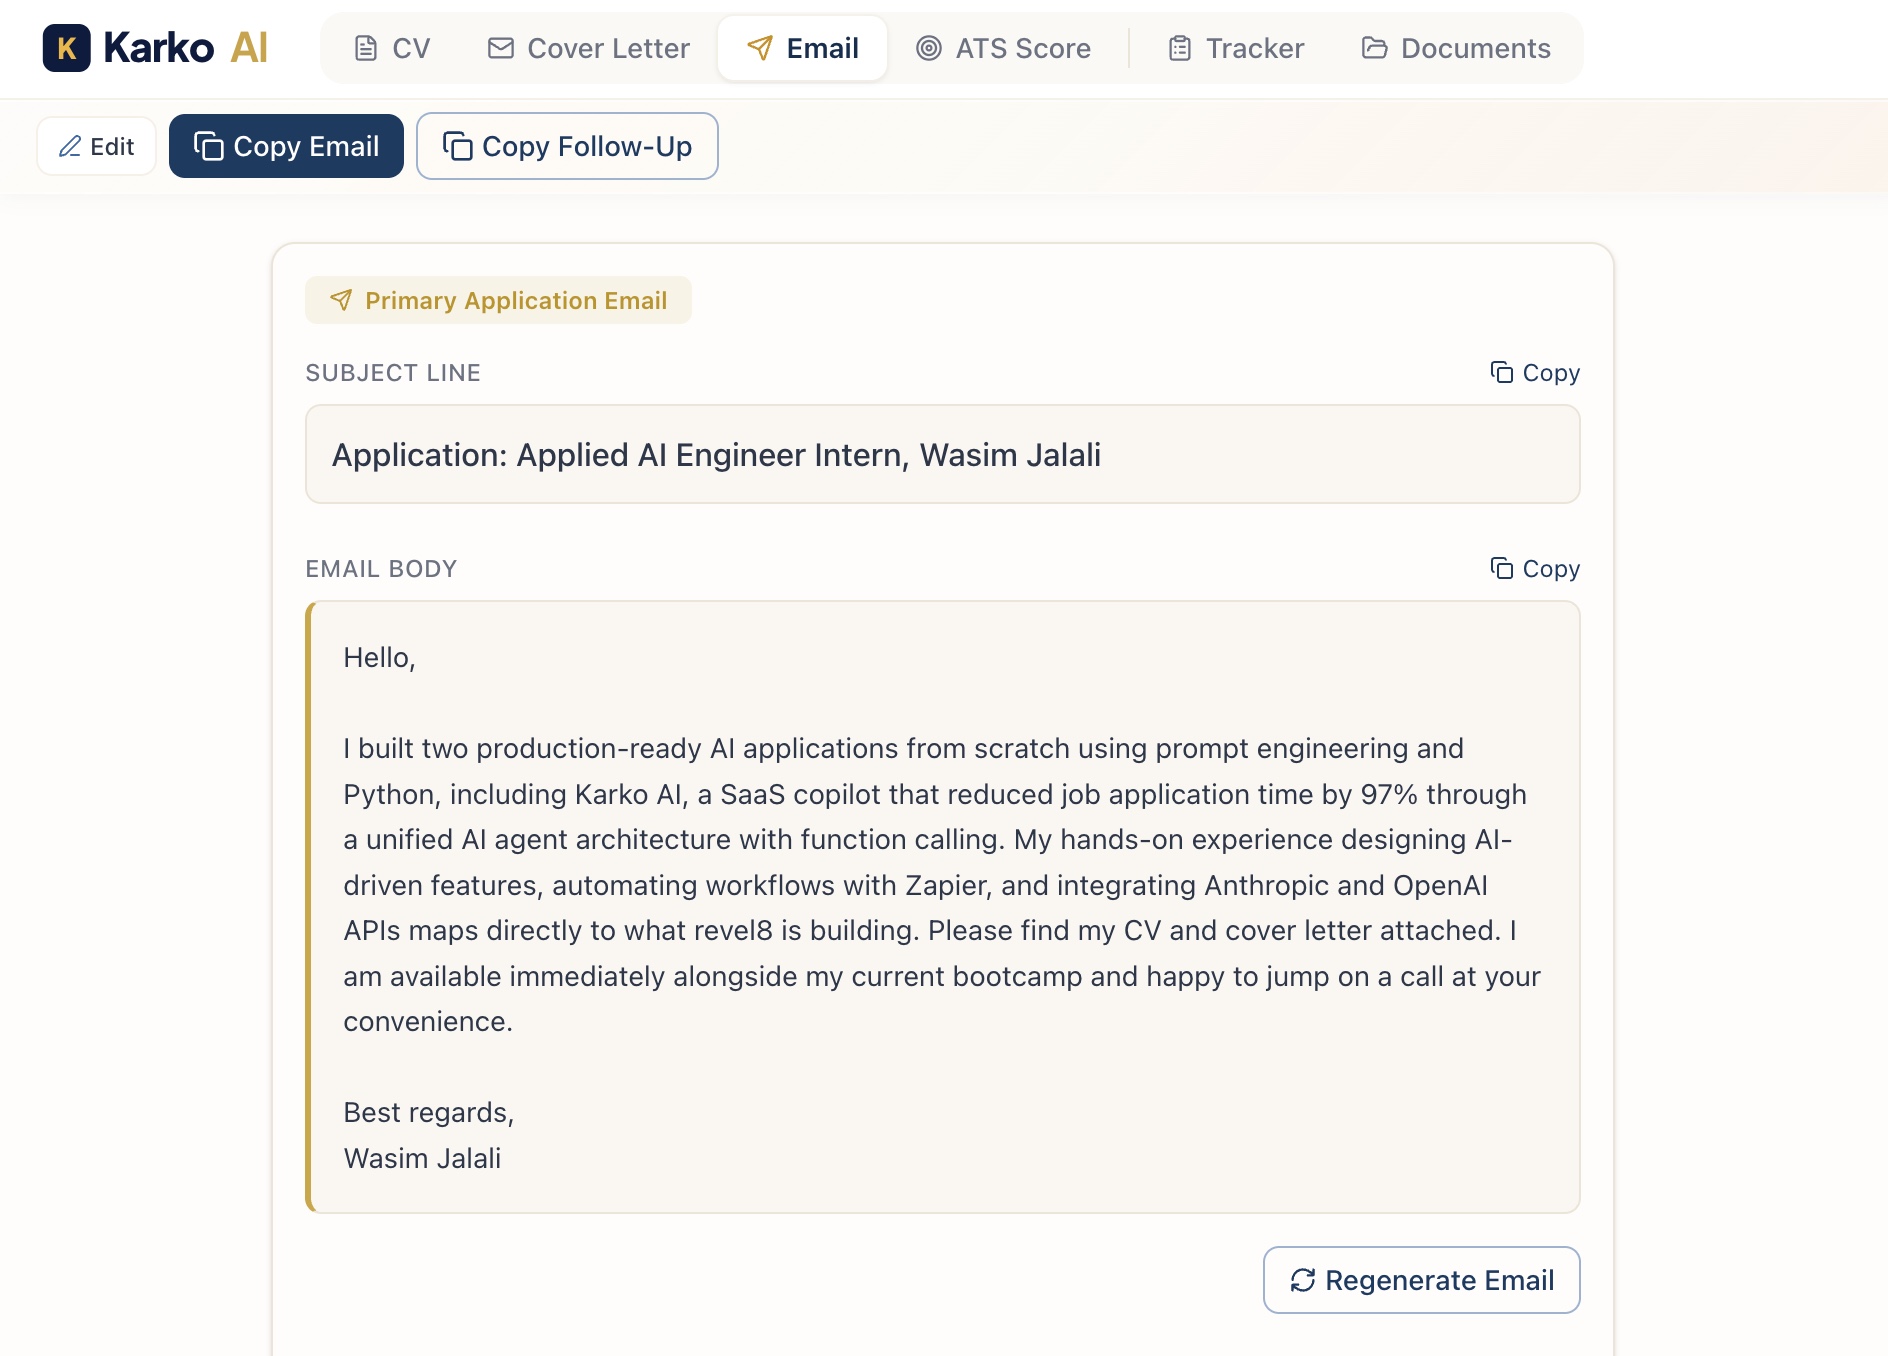
Task: Click the Edit button in the toolbar
Action: (x=96, y=146)
